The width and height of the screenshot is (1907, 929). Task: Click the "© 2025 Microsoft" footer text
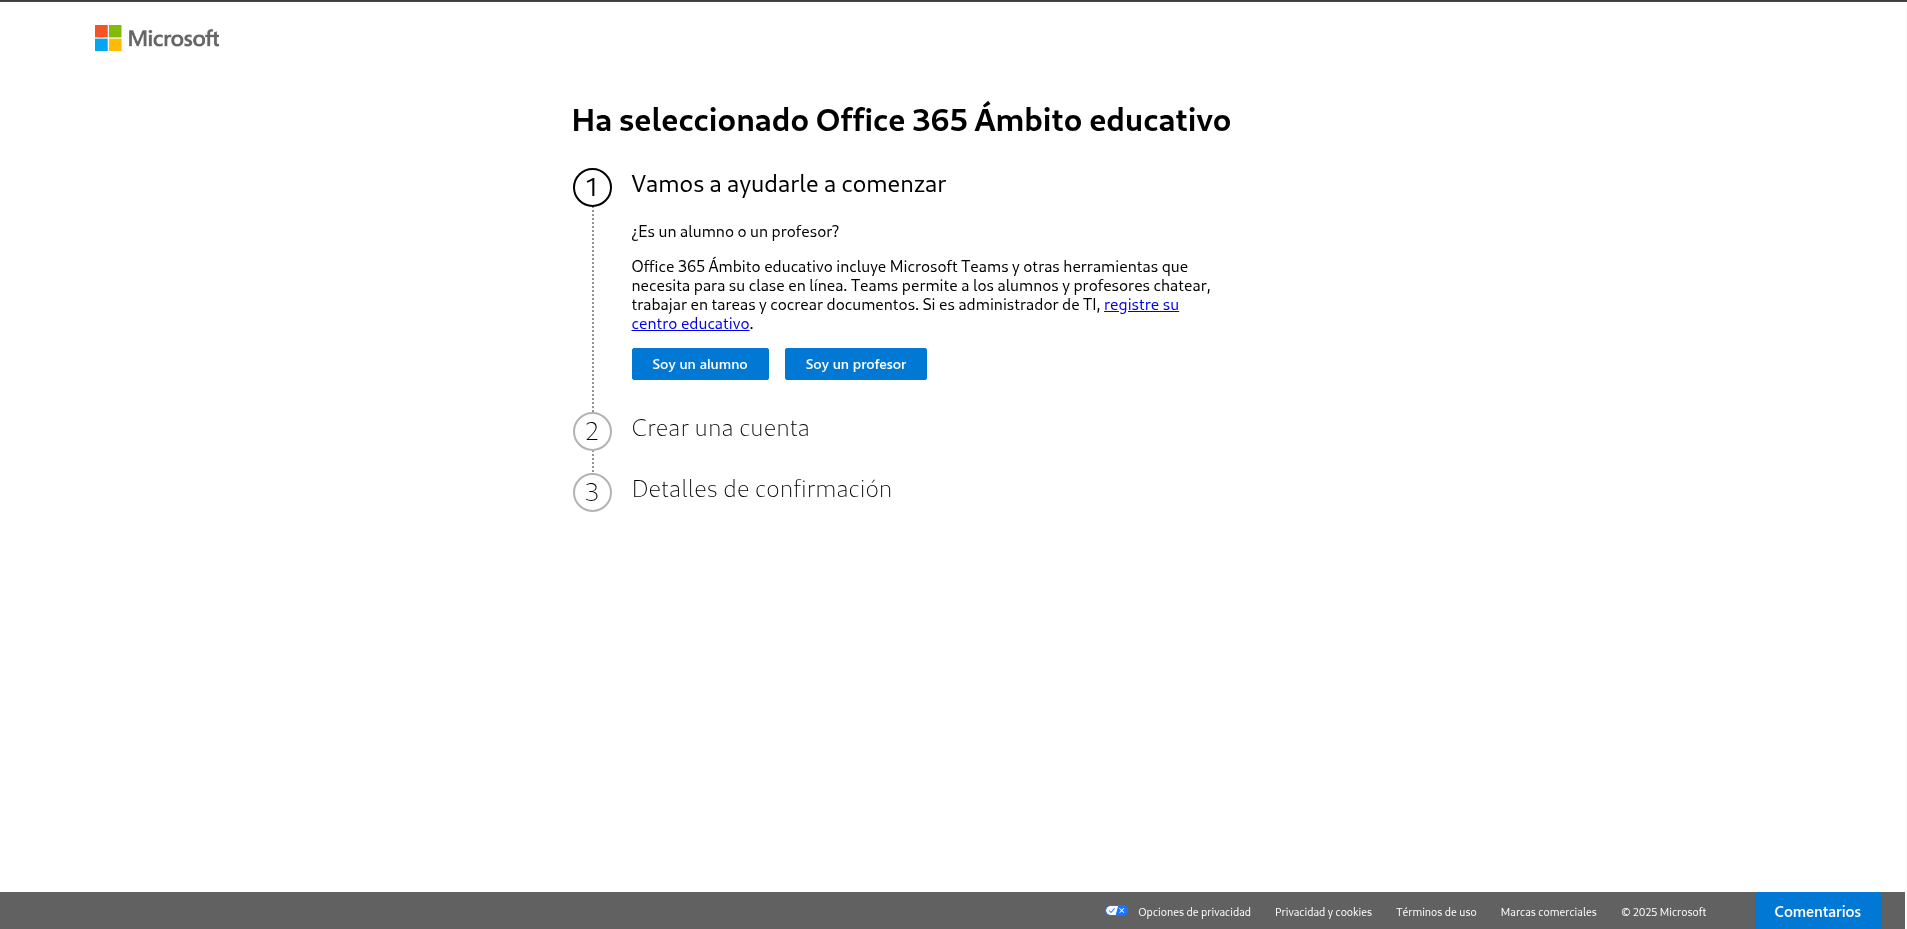click(1663, 912)
